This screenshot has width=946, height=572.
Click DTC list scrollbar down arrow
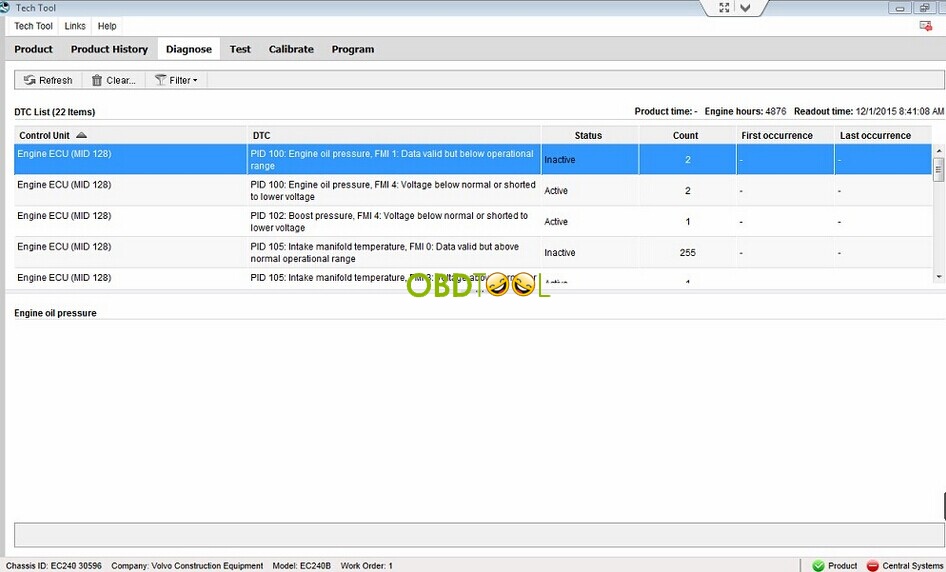tap(938, 276)
